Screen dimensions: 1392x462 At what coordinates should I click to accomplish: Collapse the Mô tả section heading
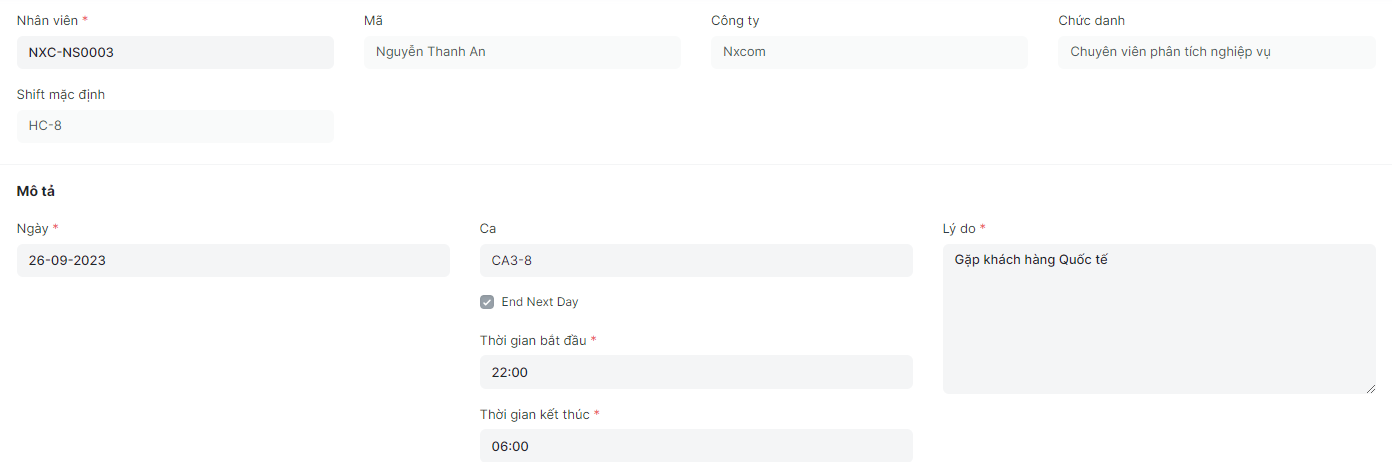[x=36, y=191]
